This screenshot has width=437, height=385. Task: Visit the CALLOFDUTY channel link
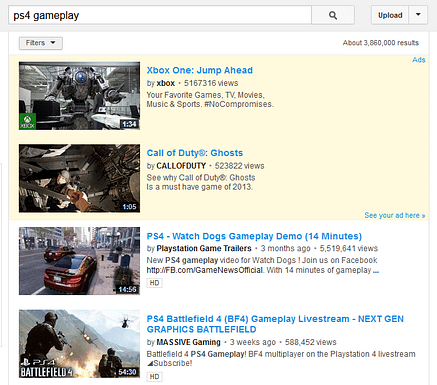tap(181, 166)
